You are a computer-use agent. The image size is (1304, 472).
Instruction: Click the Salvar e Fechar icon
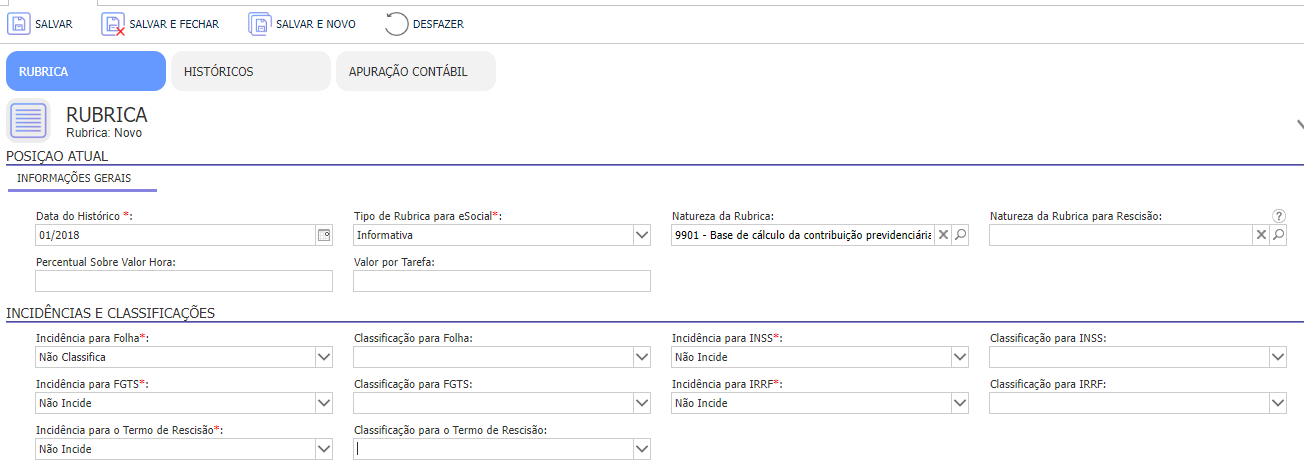[113, 24]
